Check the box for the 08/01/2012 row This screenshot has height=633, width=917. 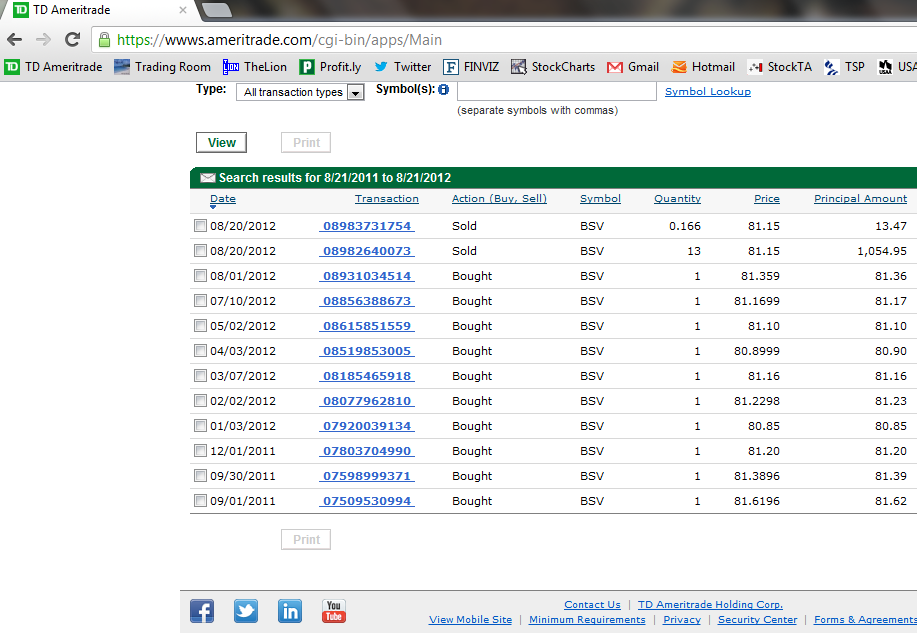(200, 276)
